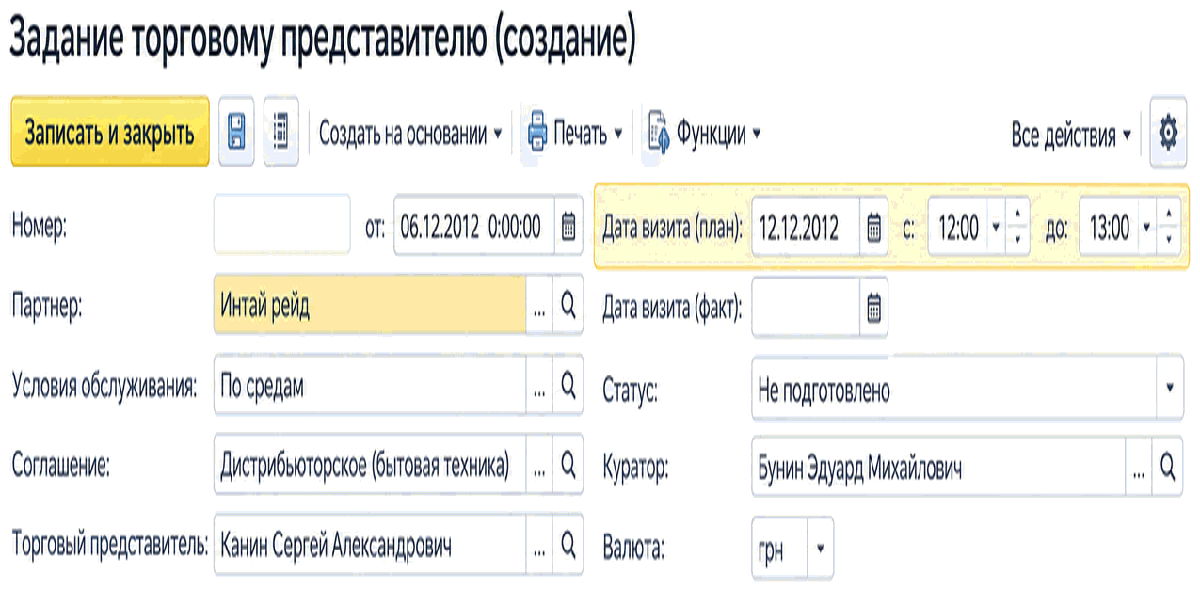Click the end time 13:00 spinner arrows

[x=1169, y=227]
